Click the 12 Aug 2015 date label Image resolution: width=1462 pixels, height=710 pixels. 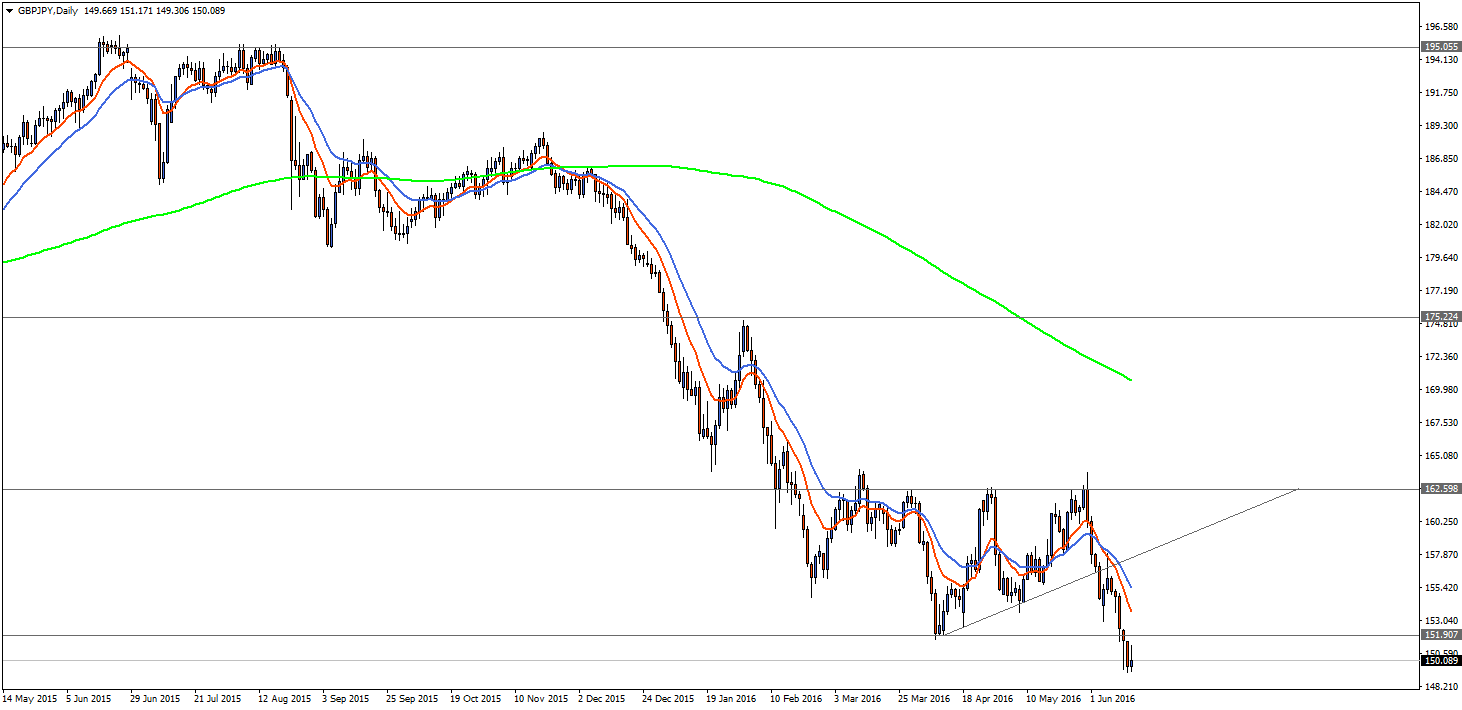pos(284,699)
